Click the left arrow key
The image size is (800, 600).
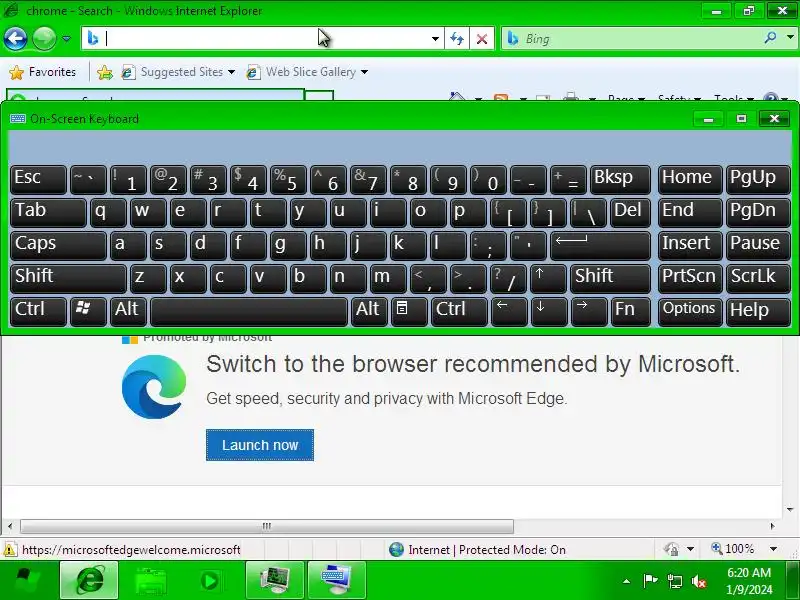(x=509, y=311)
